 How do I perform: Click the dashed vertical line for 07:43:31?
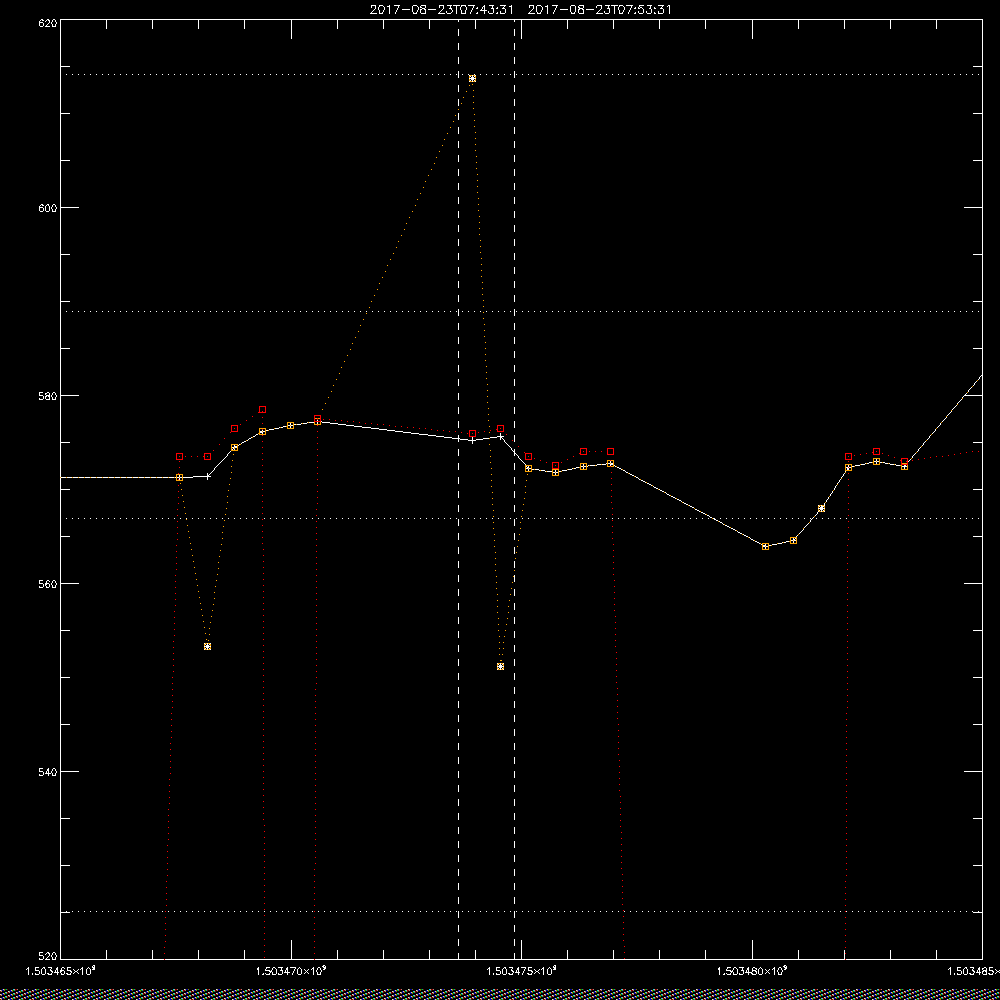pos(459,489)
